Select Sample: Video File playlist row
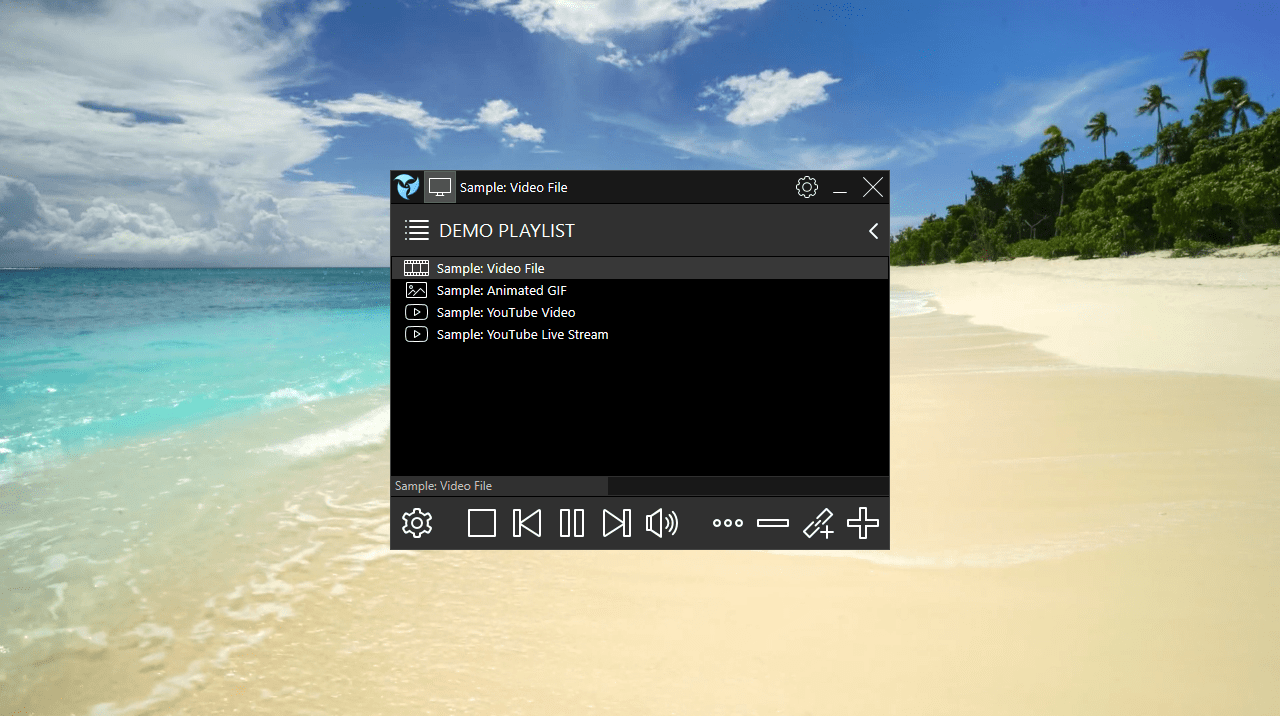 (640, 268)
